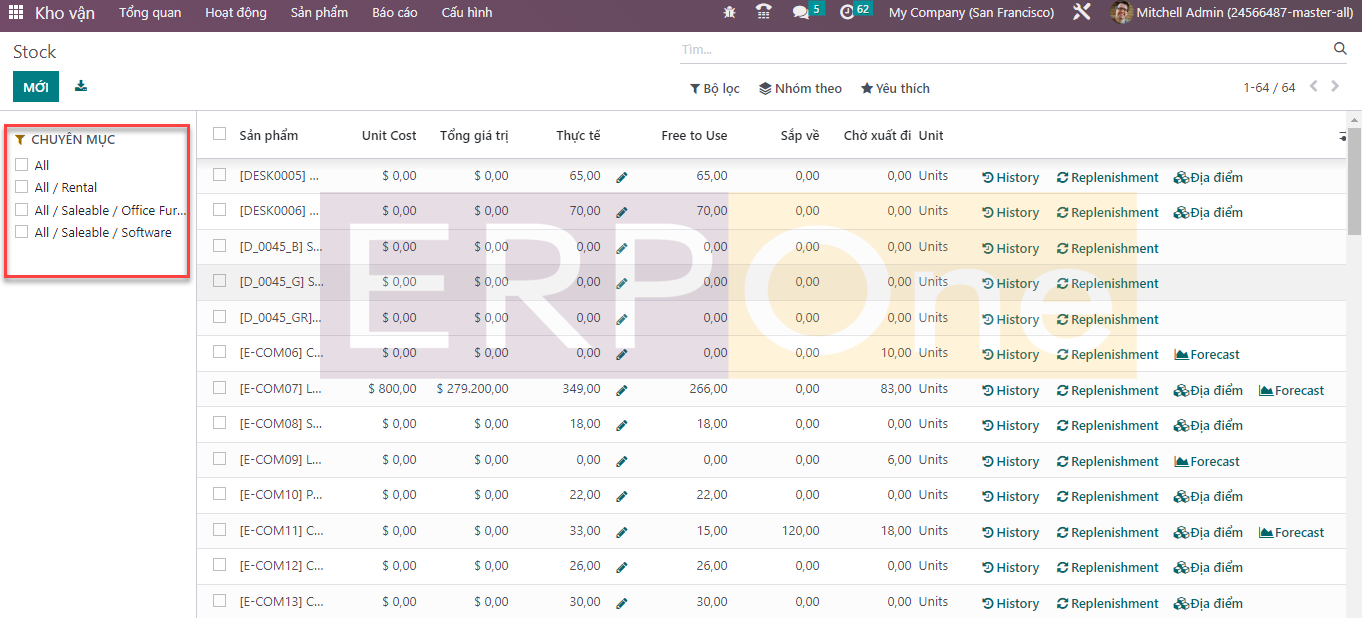Screen dimensions: 1362x618
Task: Tick the All / Saleable / Software checkbox
Action: tap(22, 232)
